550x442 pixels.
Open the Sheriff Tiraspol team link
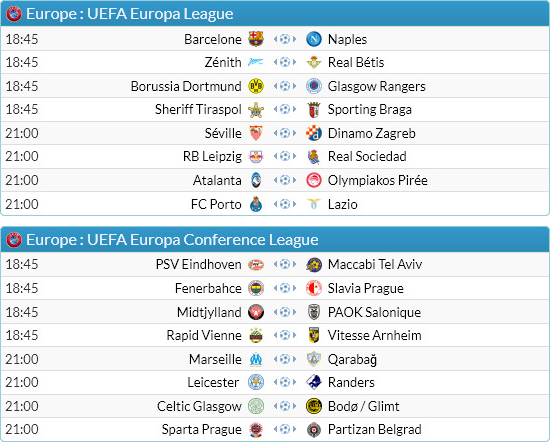(198, 109)
